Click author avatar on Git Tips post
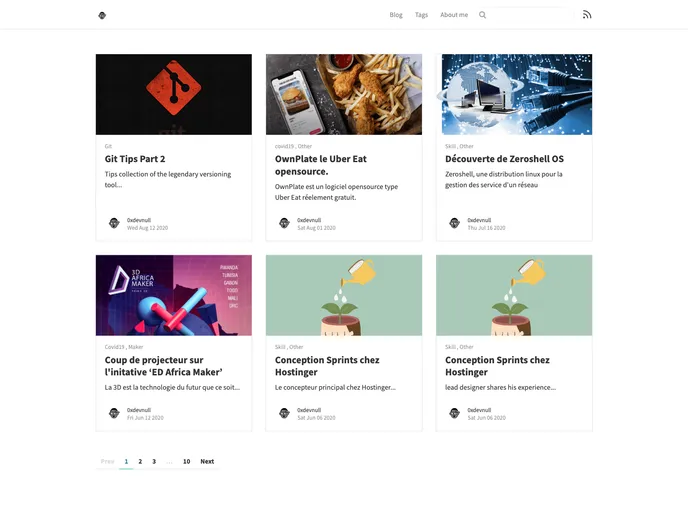This screenshot has height=512, width=688. point(114,223)
